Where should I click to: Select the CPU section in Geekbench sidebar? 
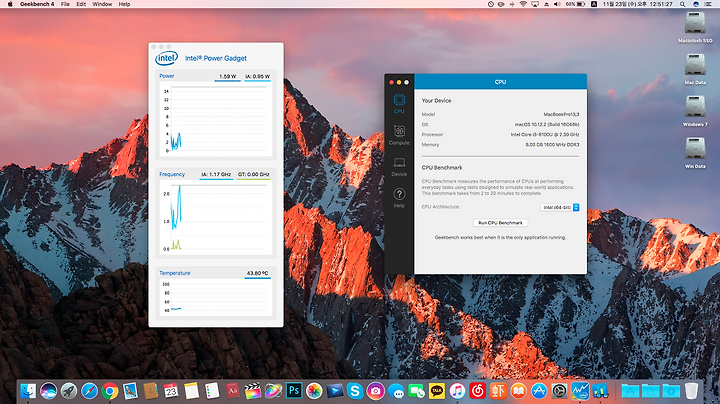coord(399,104)
